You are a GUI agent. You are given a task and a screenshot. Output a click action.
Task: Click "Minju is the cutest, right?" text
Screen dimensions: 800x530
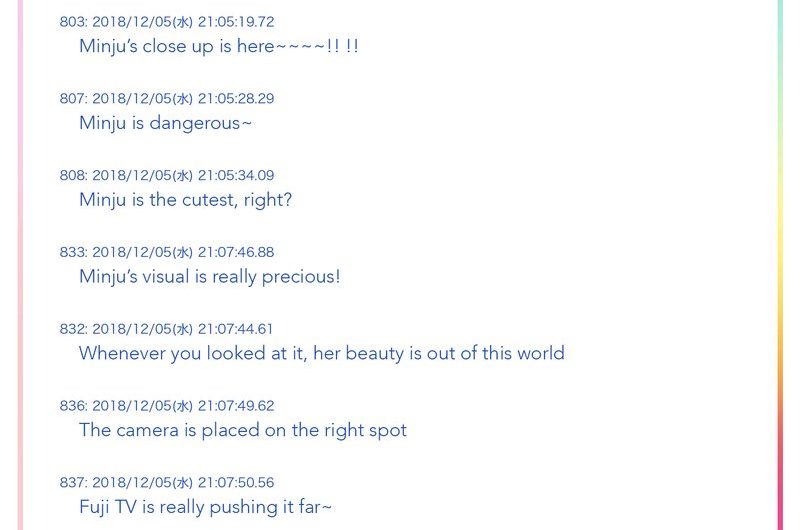186,200
